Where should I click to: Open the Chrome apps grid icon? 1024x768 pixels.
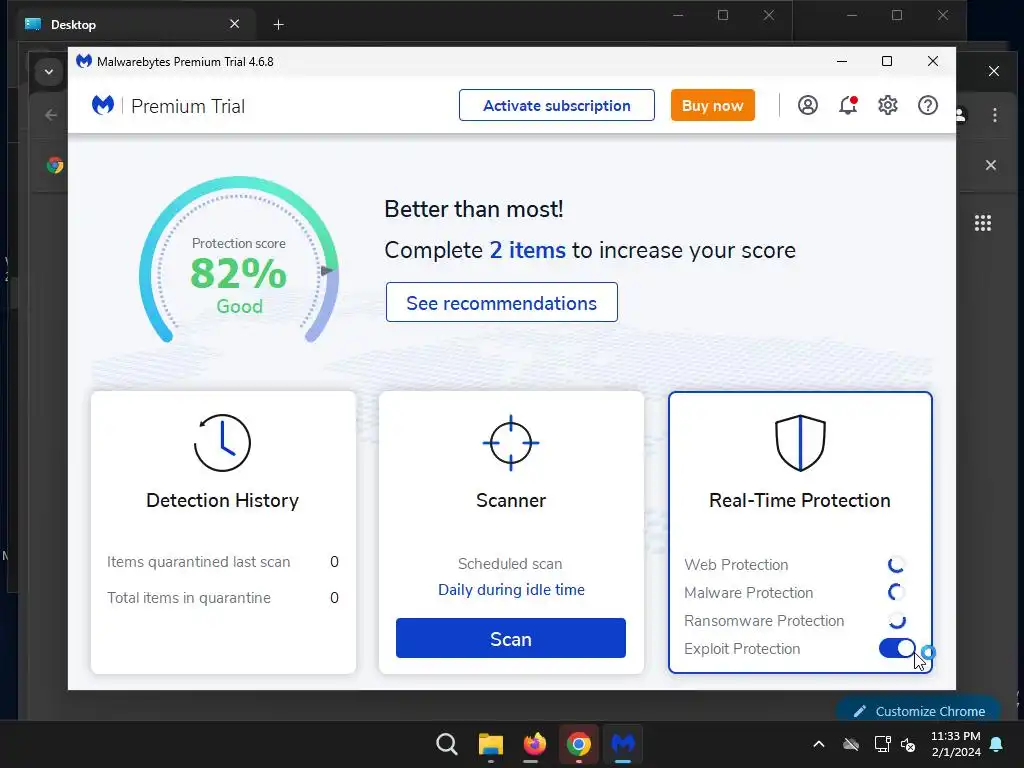tap(983, 223)
